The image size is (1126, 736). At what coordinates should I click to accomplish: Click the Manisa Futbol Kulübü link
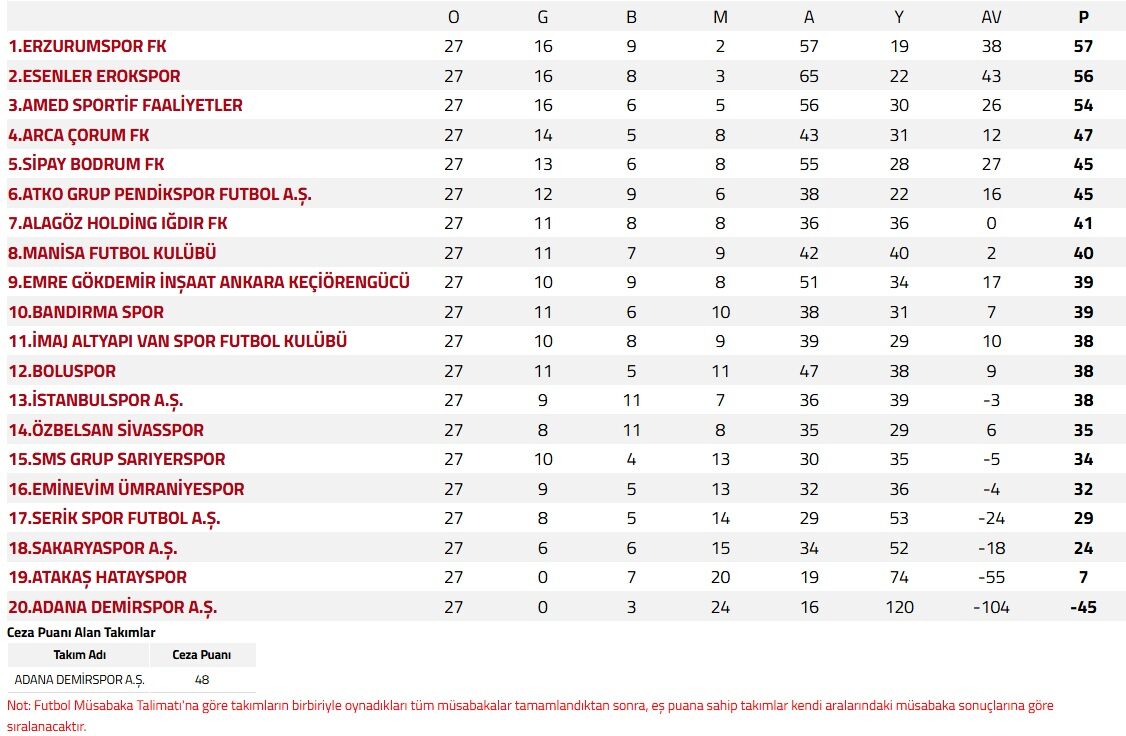click(112, 253)
